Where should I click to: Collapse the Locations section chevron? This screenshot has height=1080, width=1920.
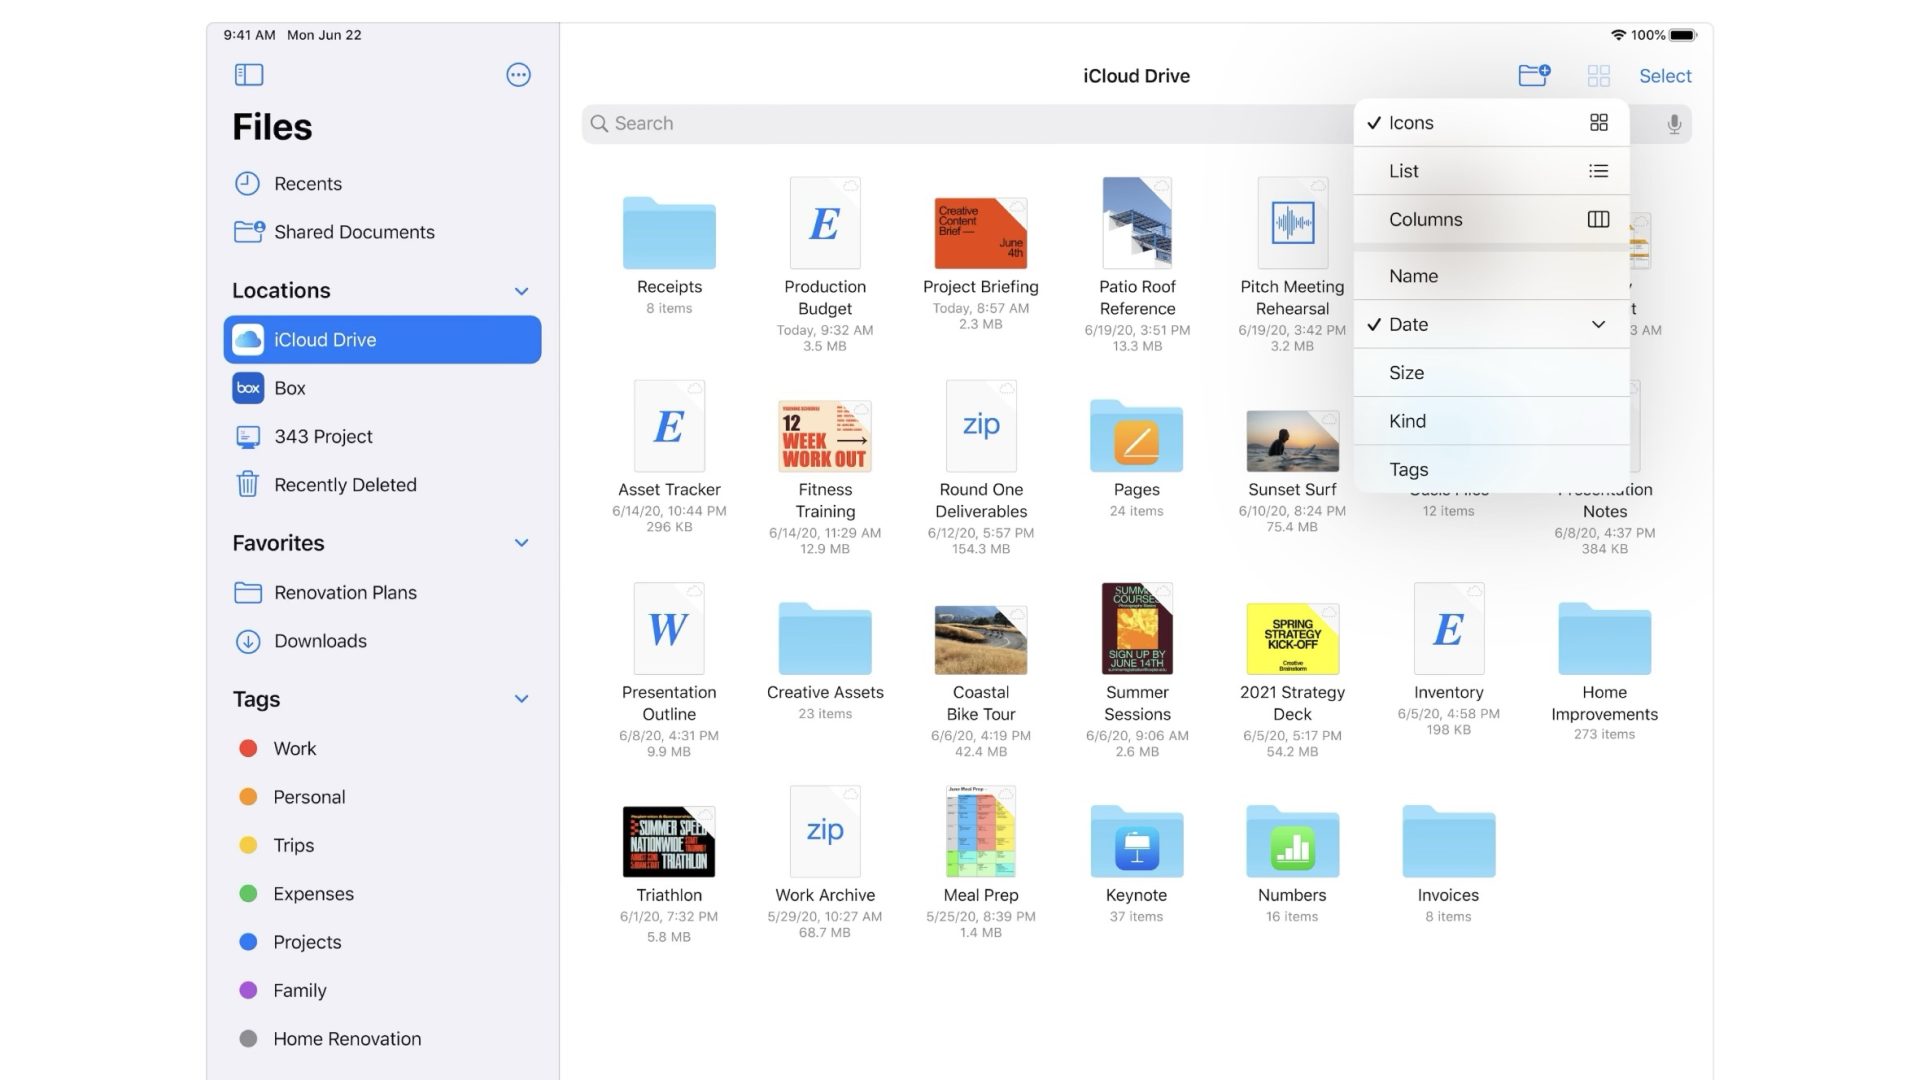click(521, 291)
